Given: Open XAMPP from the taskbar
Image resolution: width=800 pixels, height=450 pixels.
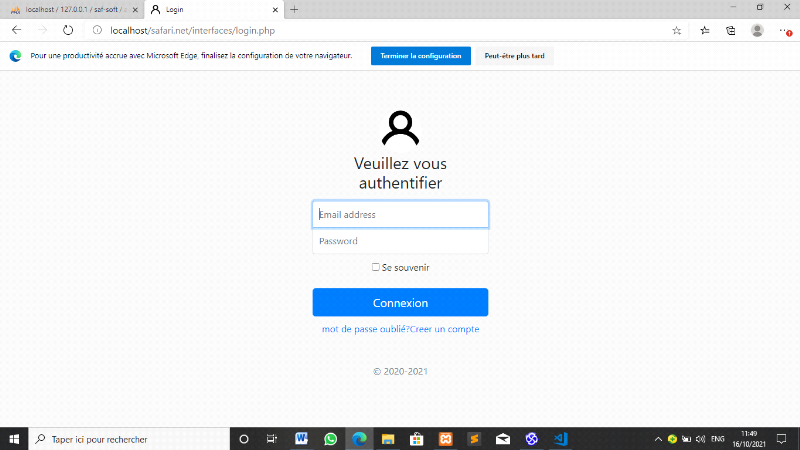Looking at the screenshot, I should click(x=445, y=439).
